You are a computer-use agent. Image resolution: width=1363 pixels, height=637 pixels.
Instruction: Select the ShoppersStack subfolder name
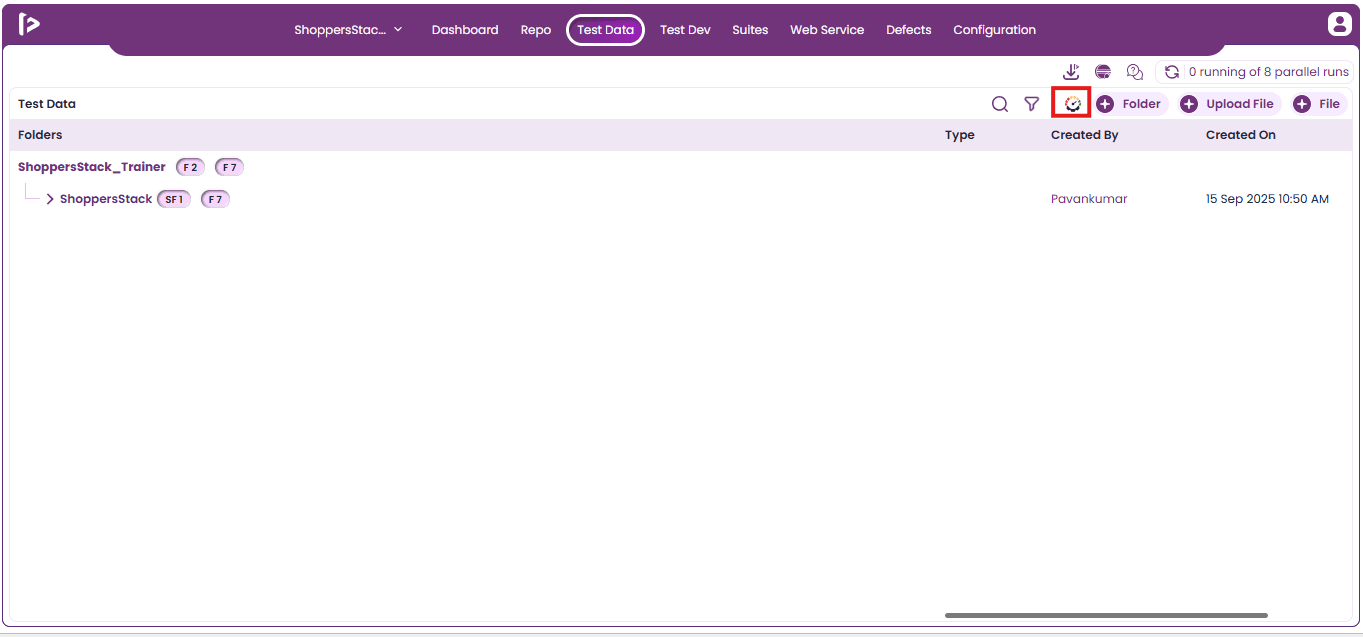106,199
